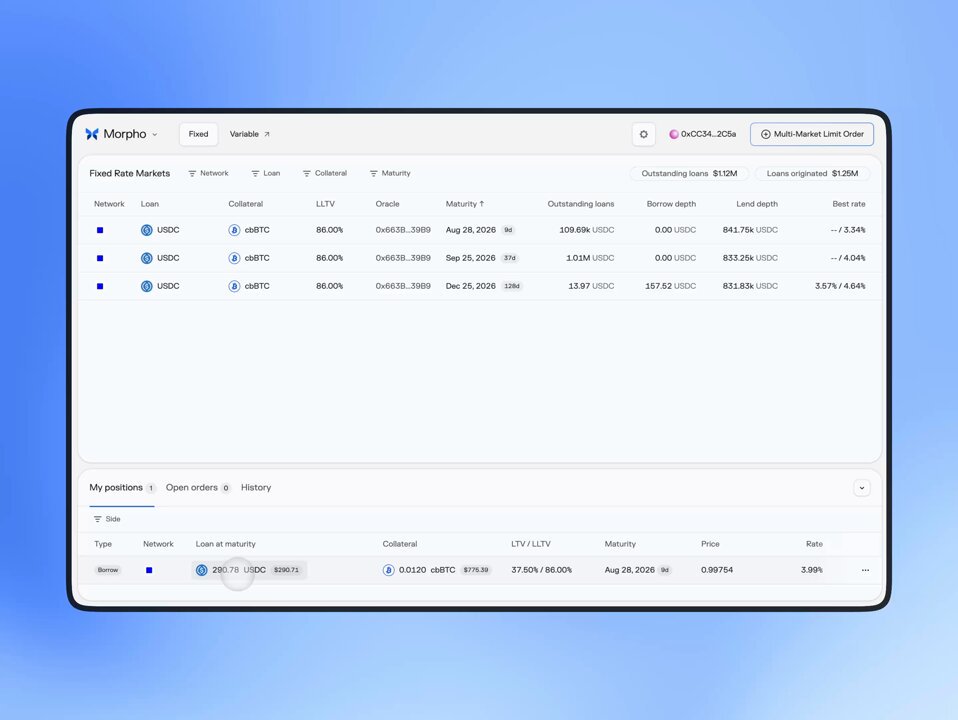This screenshot has height=720, width=958.
Task: Collapse the positions panel chevron
Action: click(862, 488)
